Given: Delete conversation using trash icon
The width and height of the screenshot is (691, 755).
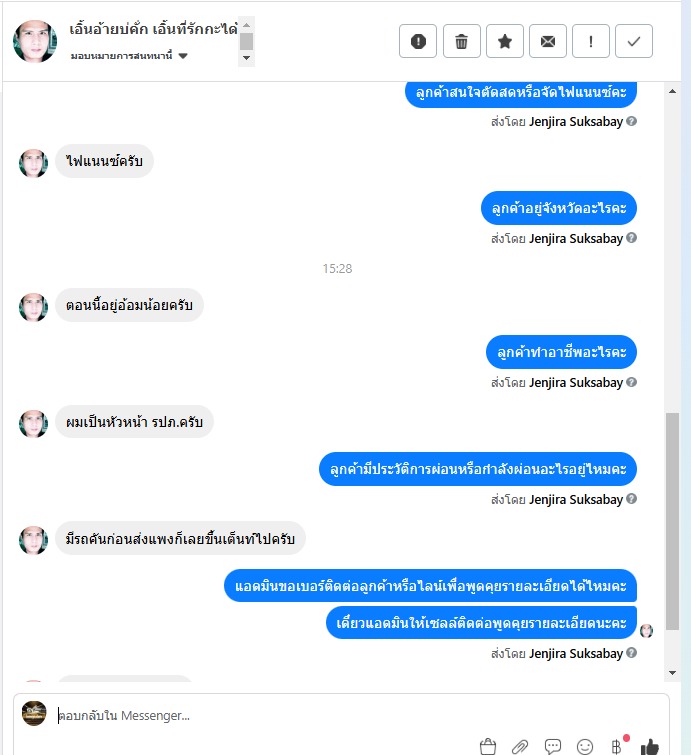Looking at the screenshot, I should [461, 41].
